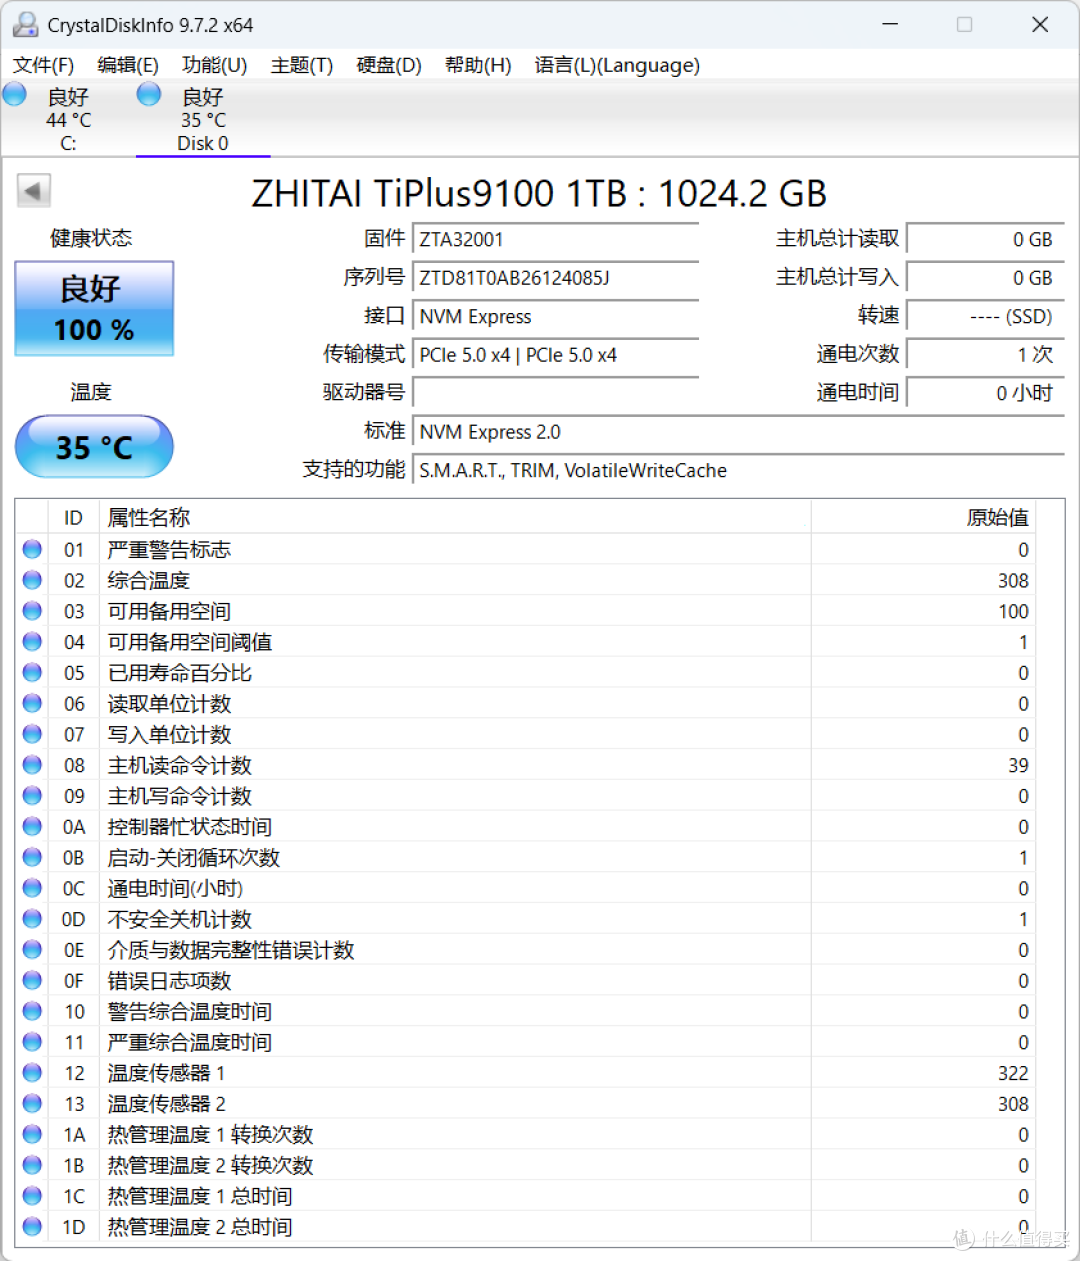Click the 通电时间 value 0 小时
Viewport: 1080px width, 1261px height.
point(985,393)
